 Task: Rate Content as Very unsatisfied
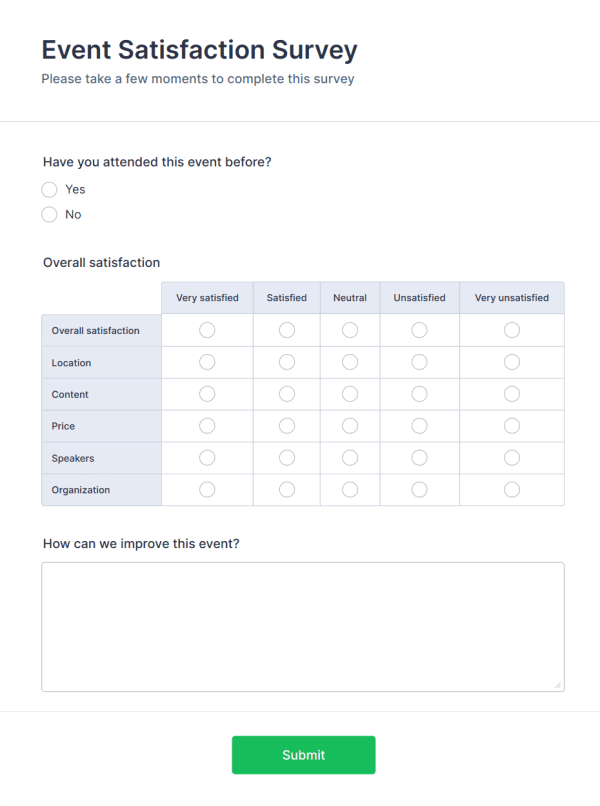click(511, 394)
